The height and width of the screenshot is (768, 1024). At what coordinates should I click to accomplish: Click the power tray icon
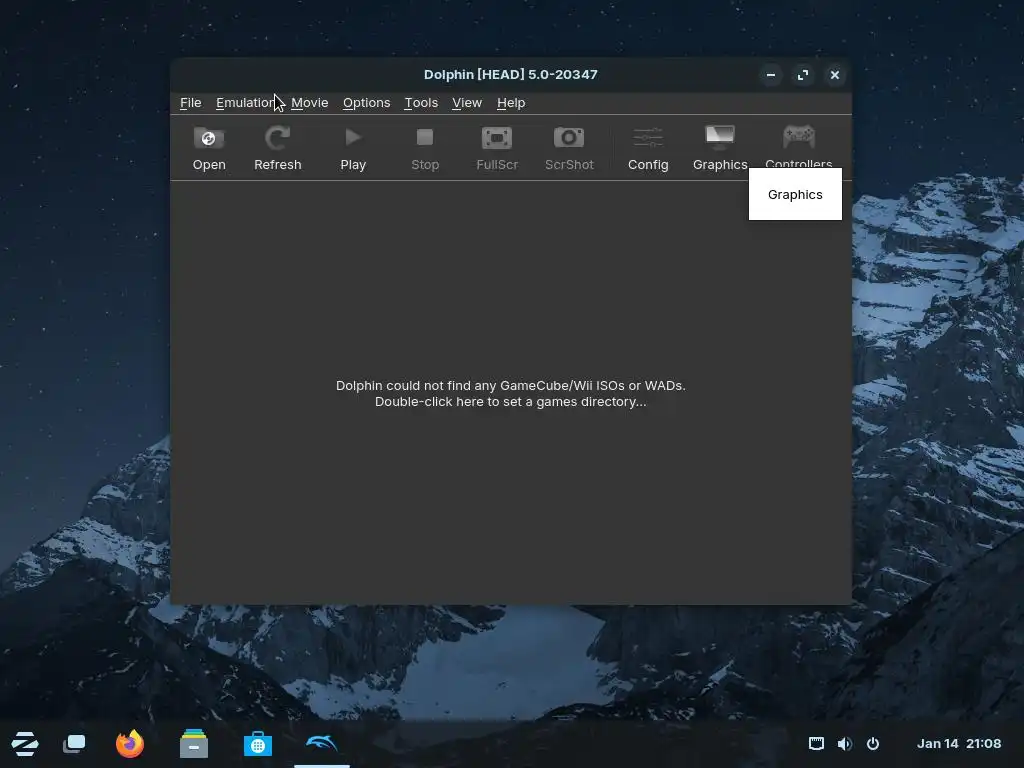(873, 744)
